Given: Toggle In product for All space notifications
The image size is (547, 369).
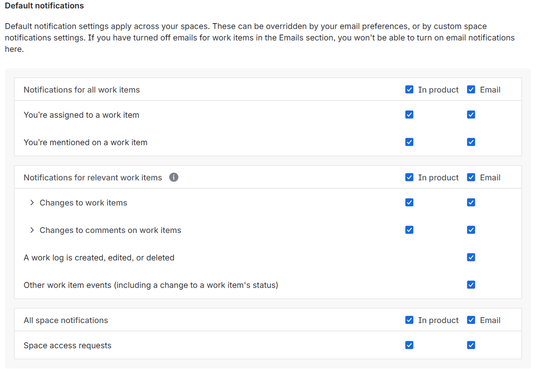Looking at the screenshot, I should click(x=409, y=320).
